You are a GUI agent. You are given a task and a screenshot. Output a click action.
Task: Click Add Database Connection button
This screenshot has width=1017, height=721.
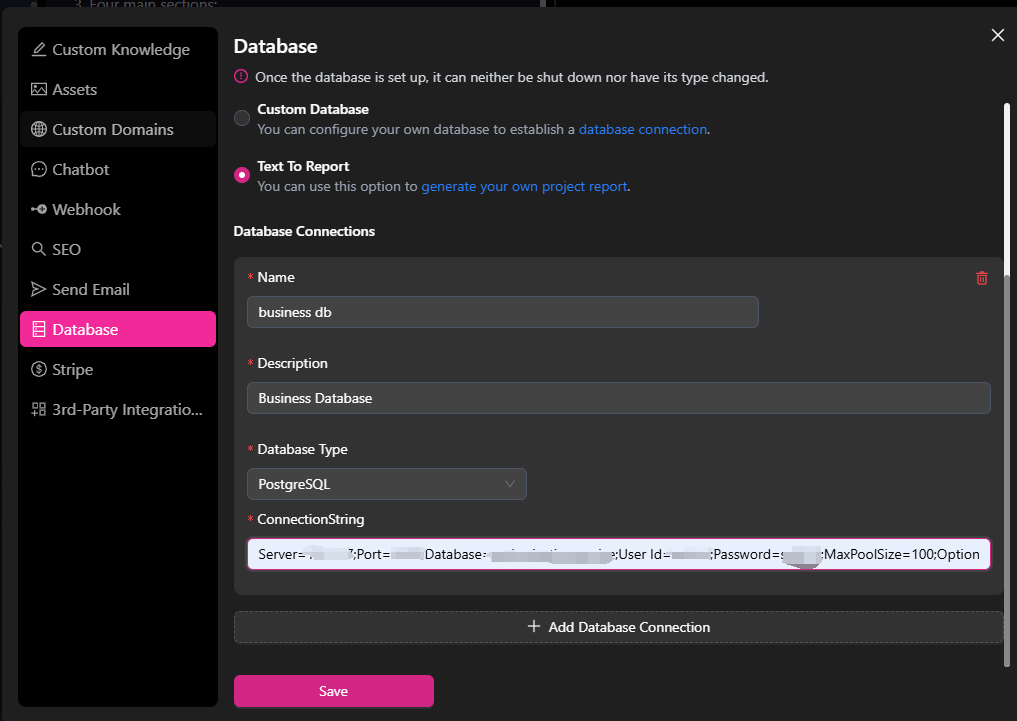click(x=619, y=627)
